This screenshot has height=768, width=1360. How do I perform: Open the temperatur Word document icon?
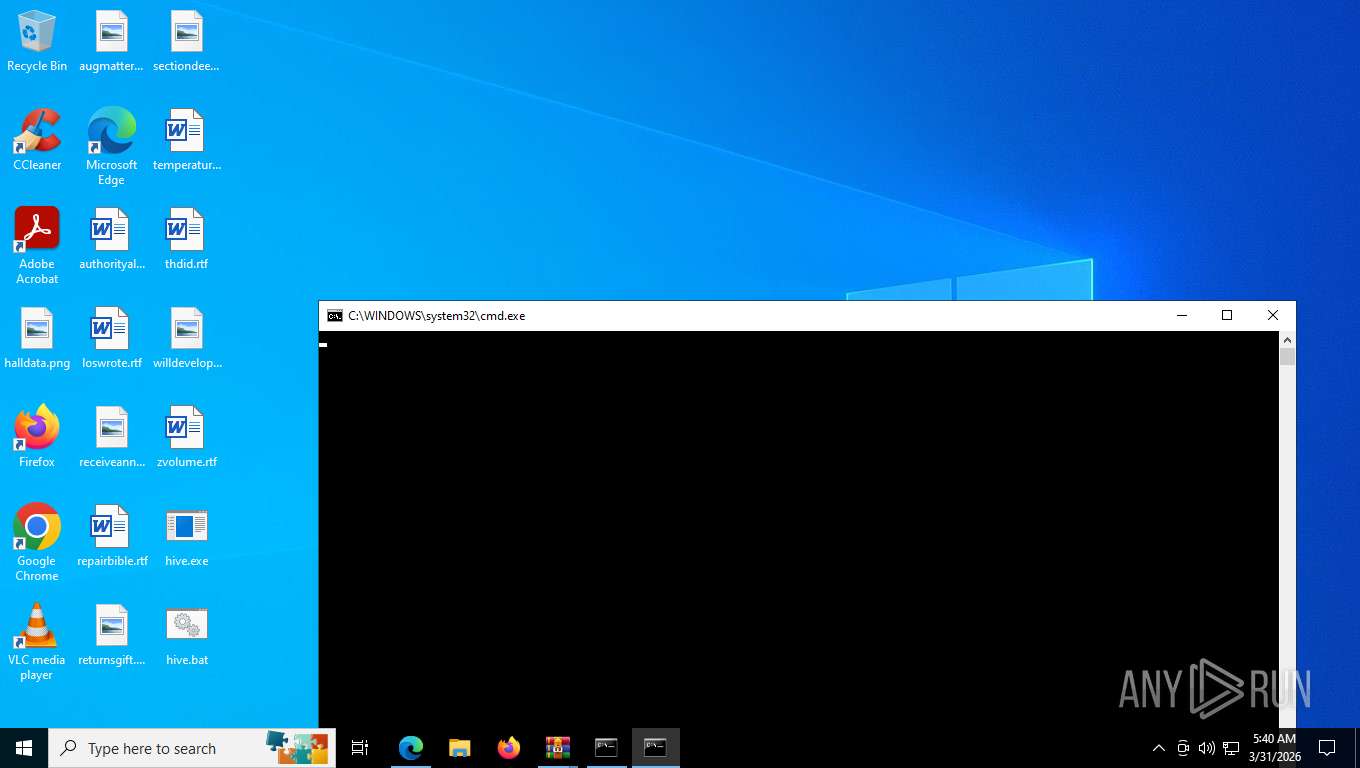[186, 140]
